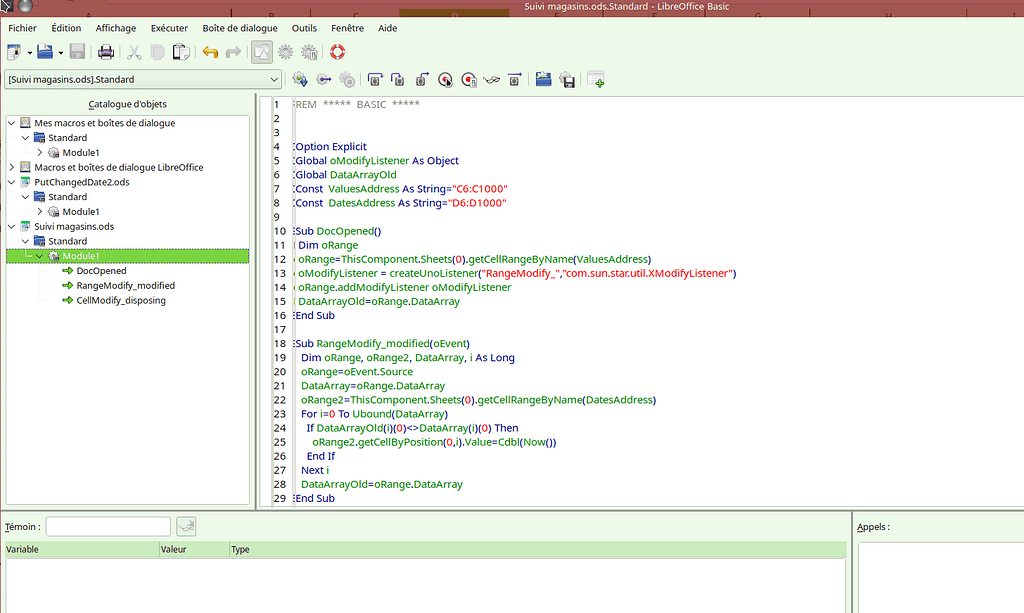Select the DocOpened procedure entry

pyautogui.click(x=101, y=270)
